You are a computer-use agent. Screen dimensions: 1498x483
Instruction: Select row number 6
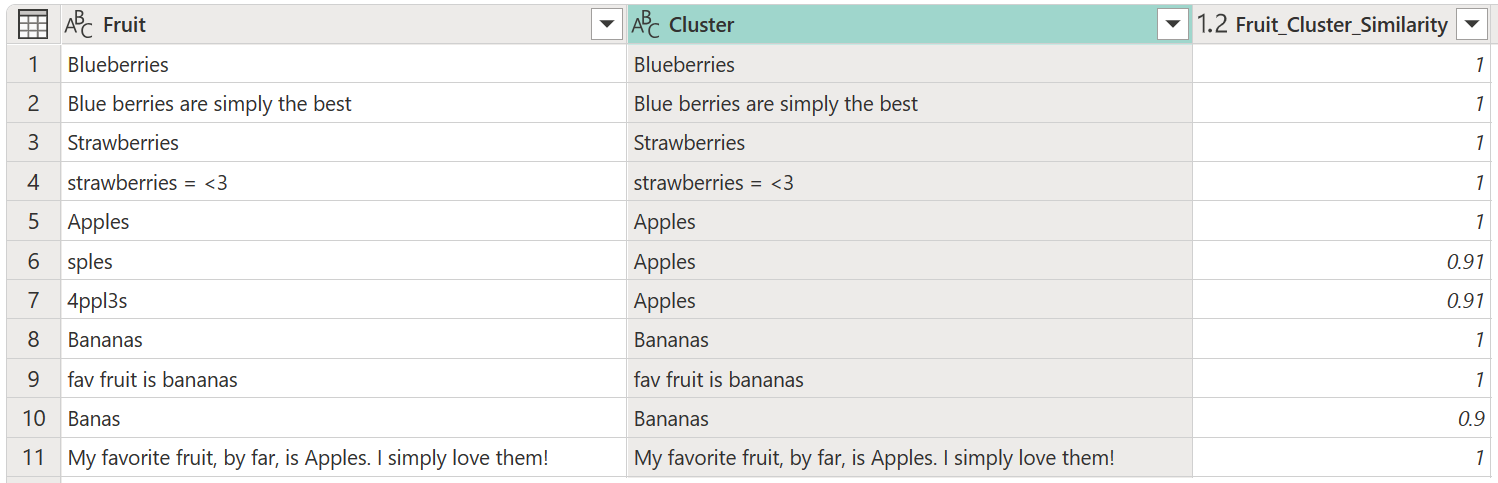tap(34, 262)
